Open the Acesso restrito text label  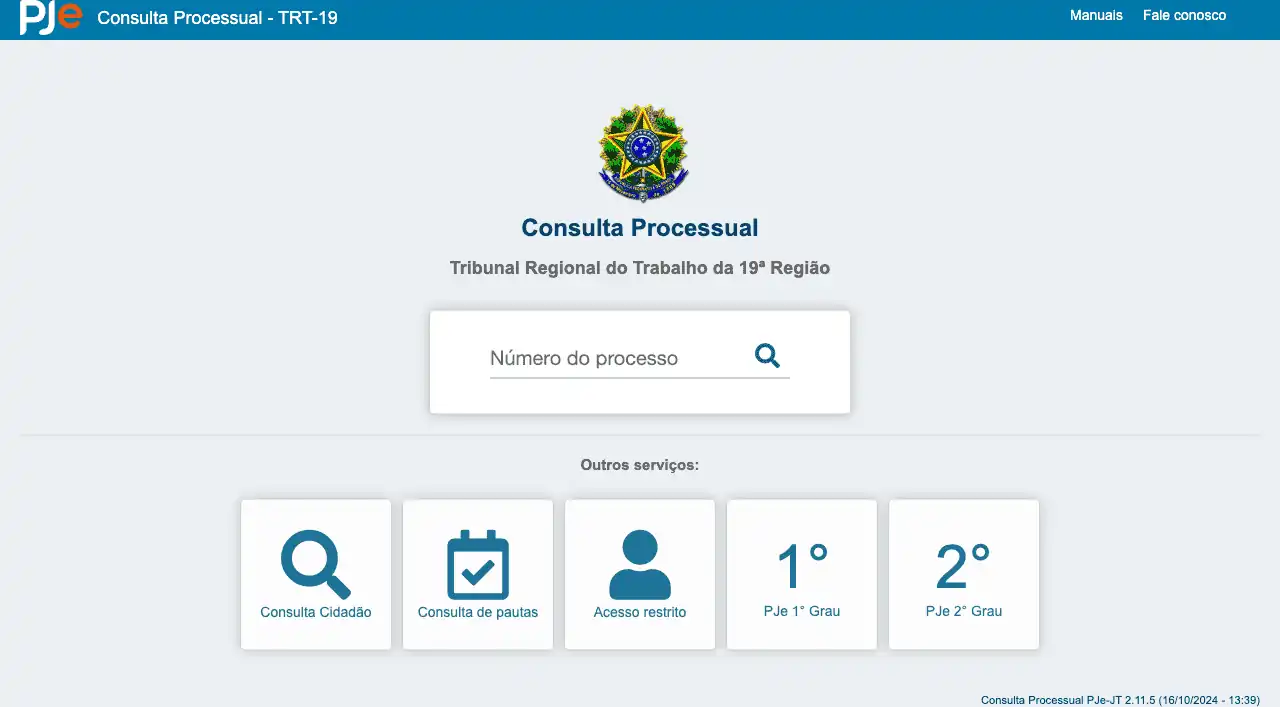[640, 612]
